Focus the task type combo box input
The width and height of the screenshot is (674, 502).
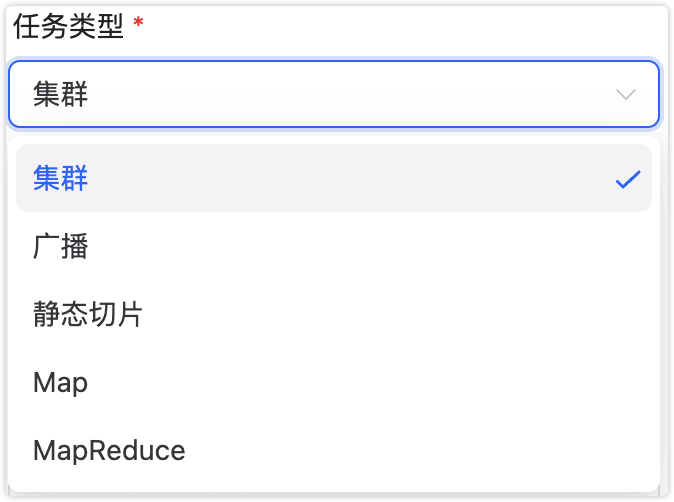click(x=300, y=95)
